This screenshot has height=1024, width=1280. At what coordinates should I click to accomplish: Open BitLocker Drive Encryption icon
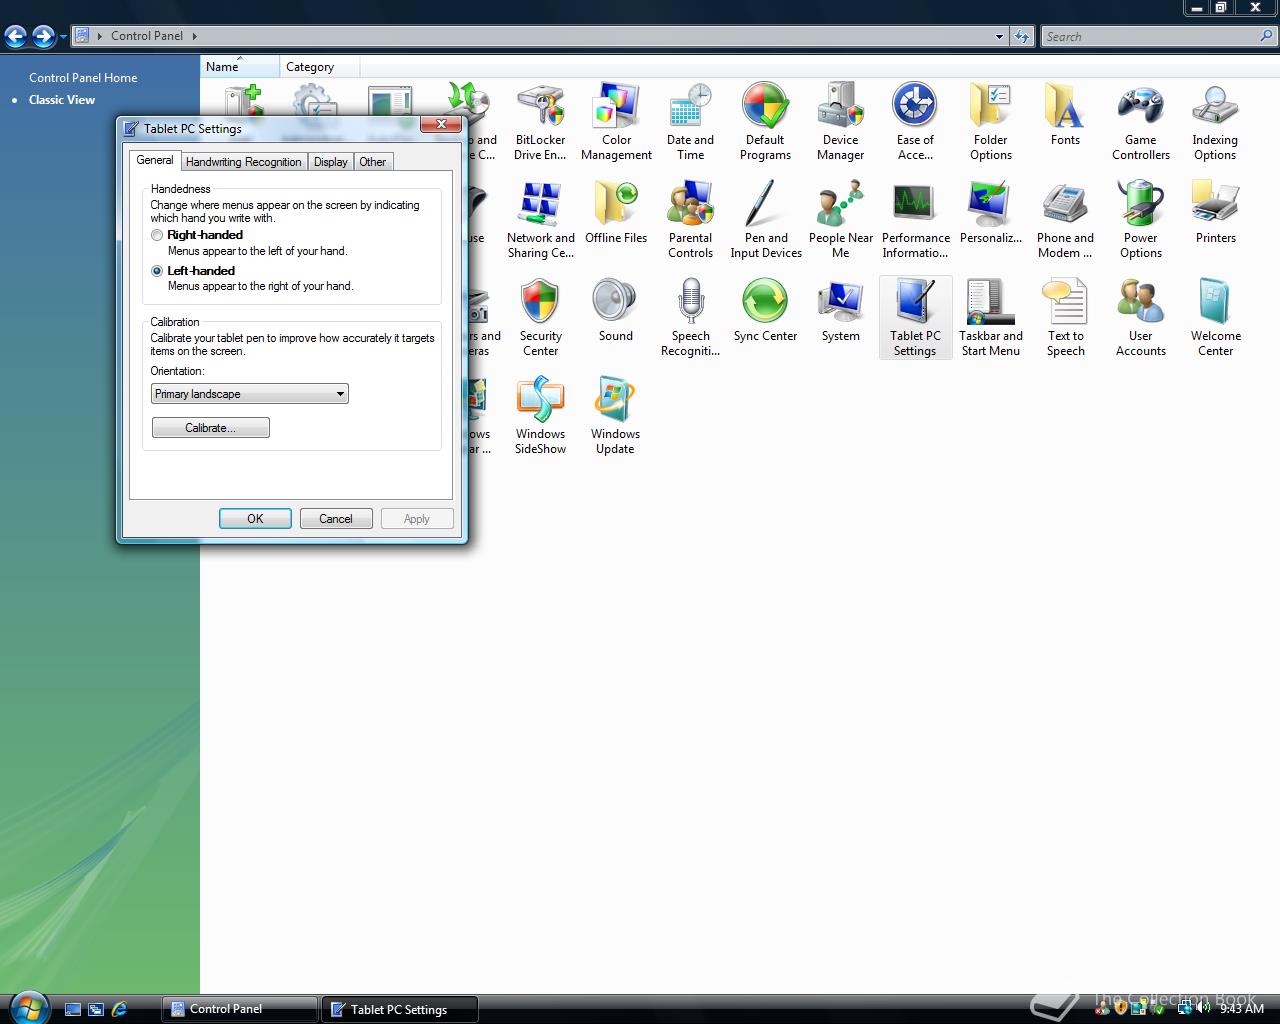(x=540, y=122)
